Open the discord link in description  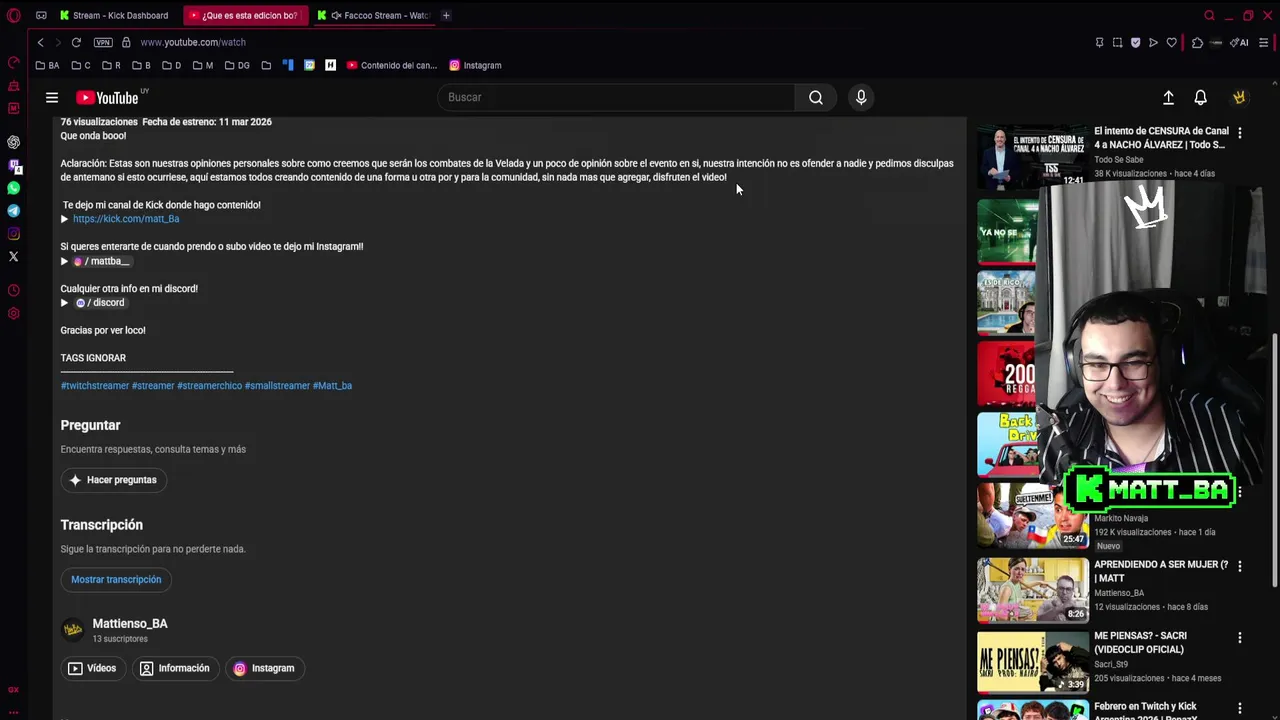(x=100, y=303)
